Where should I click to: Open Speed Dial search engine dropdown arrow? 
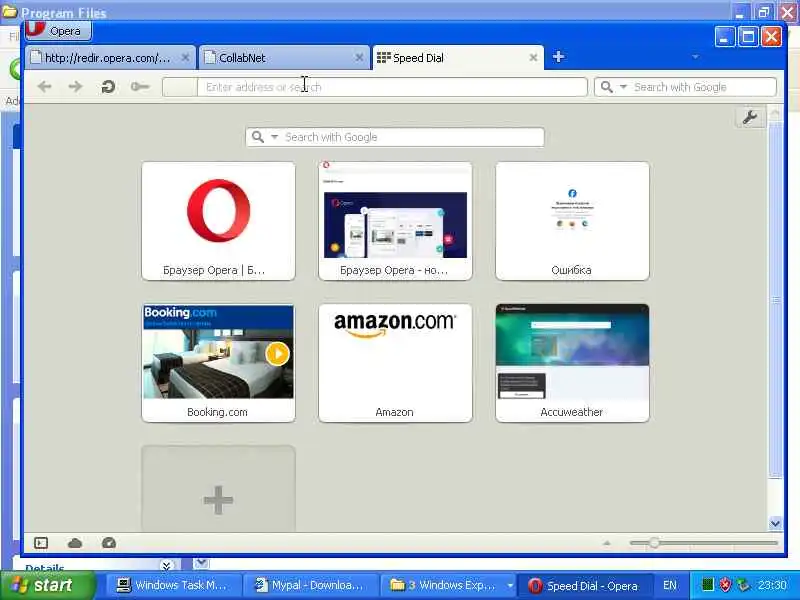274,137
